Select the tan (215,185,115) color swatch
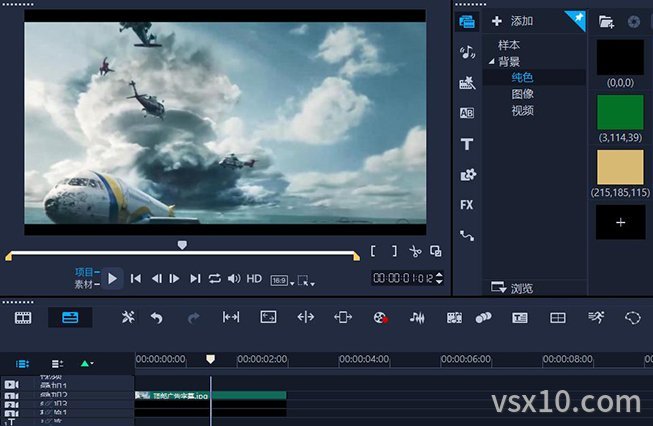The width and height of the screenshot is (653, 426). click(x=620, y=167)
